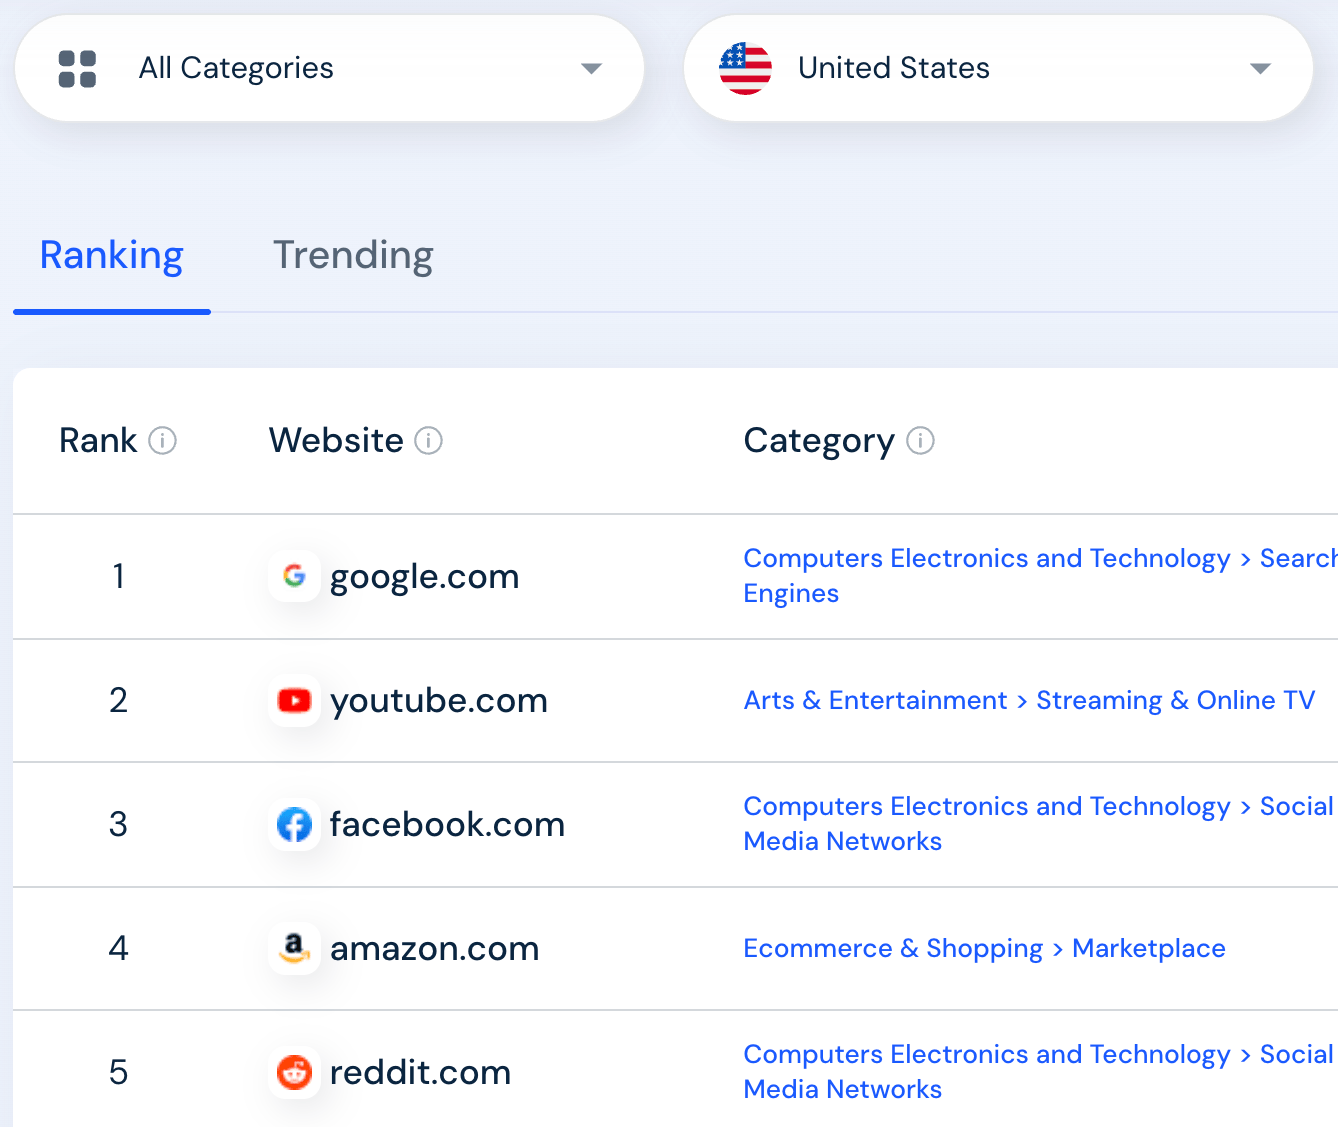
Task: Open the All Categories dropdown
Action: 591,69
